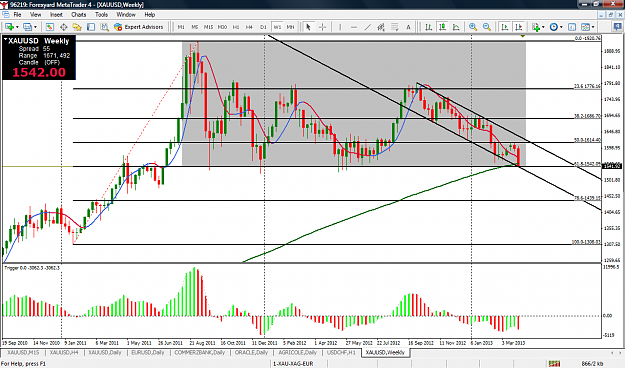625x368 pixels.
Task: Toggle the Terminal panel icon
Action: (x=91, y=27)
